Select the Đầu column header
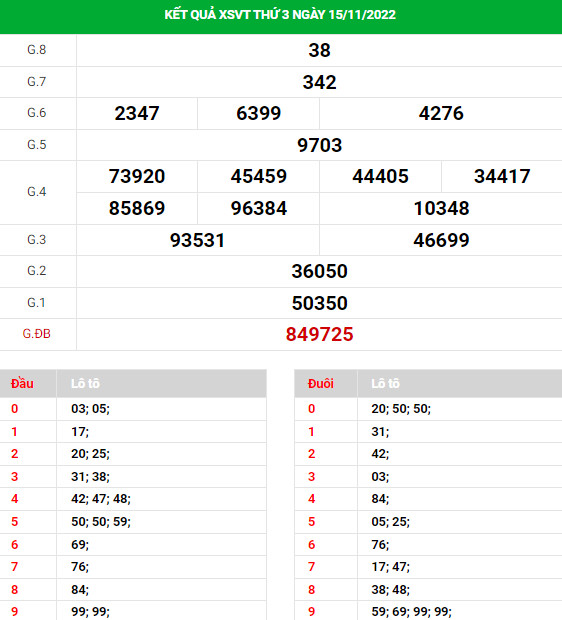The height and width of the screenshot is (620, 562). coord(22,383)
